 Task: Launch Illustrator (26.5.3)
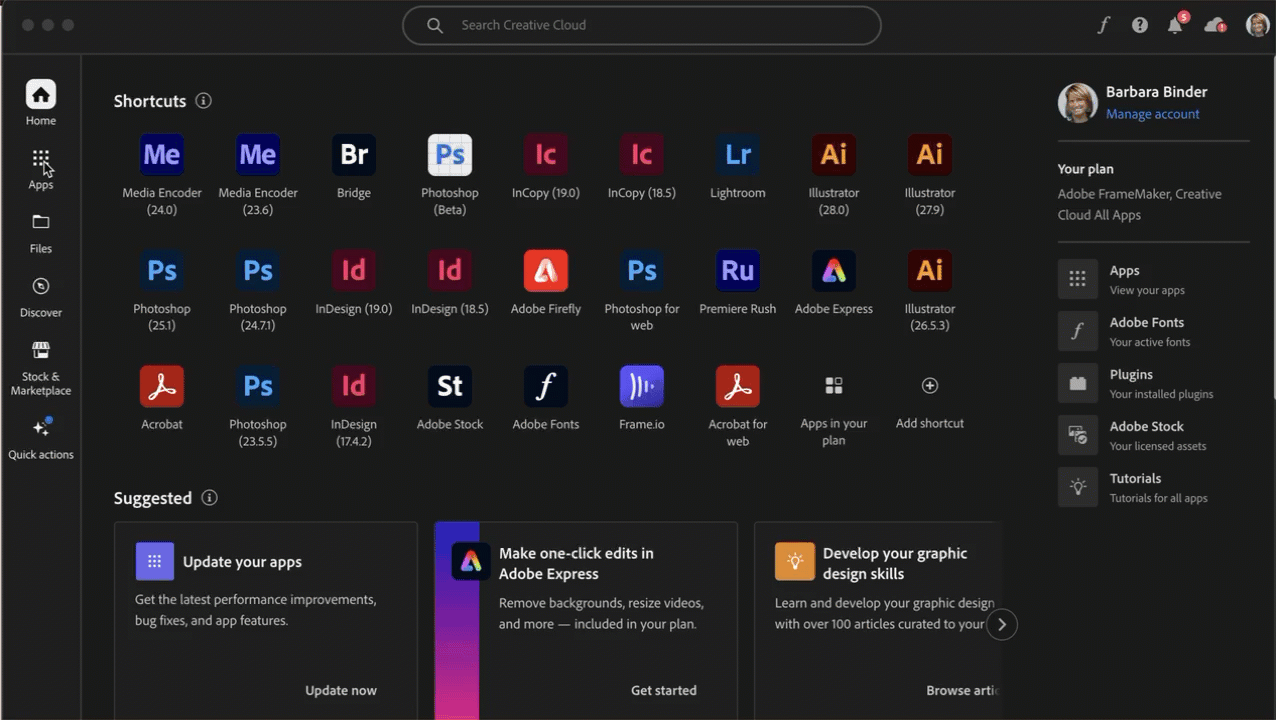pos(930,271)
